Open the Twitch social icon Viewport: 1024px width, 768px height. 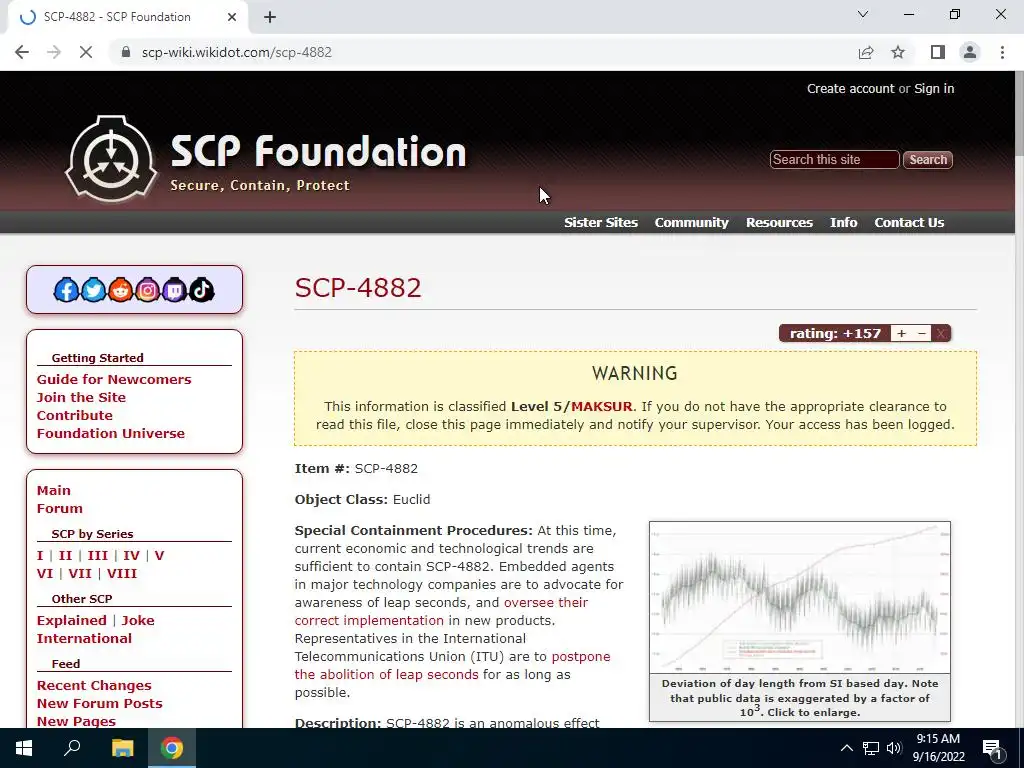pos(174,290)
